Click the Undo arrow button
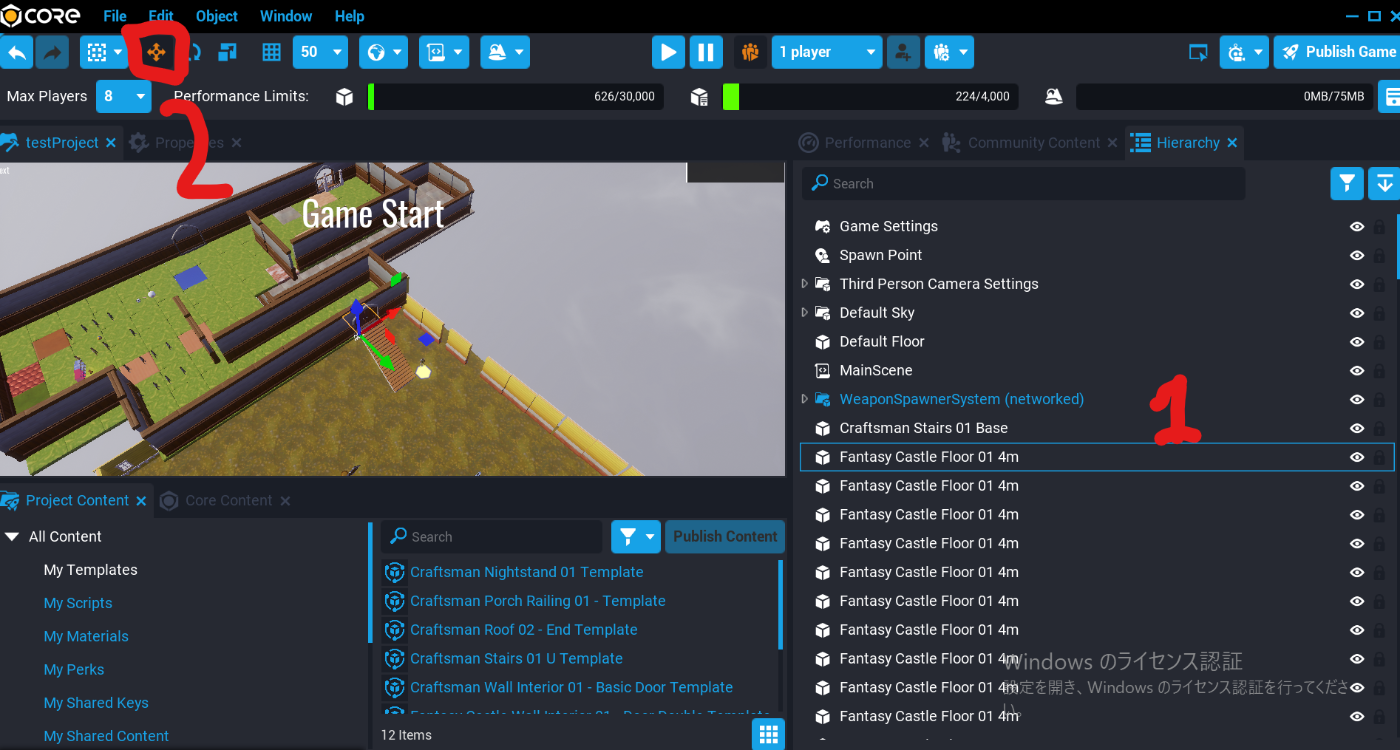The image size is (1400, 750). pyautogui.click(x=16, y=52)
